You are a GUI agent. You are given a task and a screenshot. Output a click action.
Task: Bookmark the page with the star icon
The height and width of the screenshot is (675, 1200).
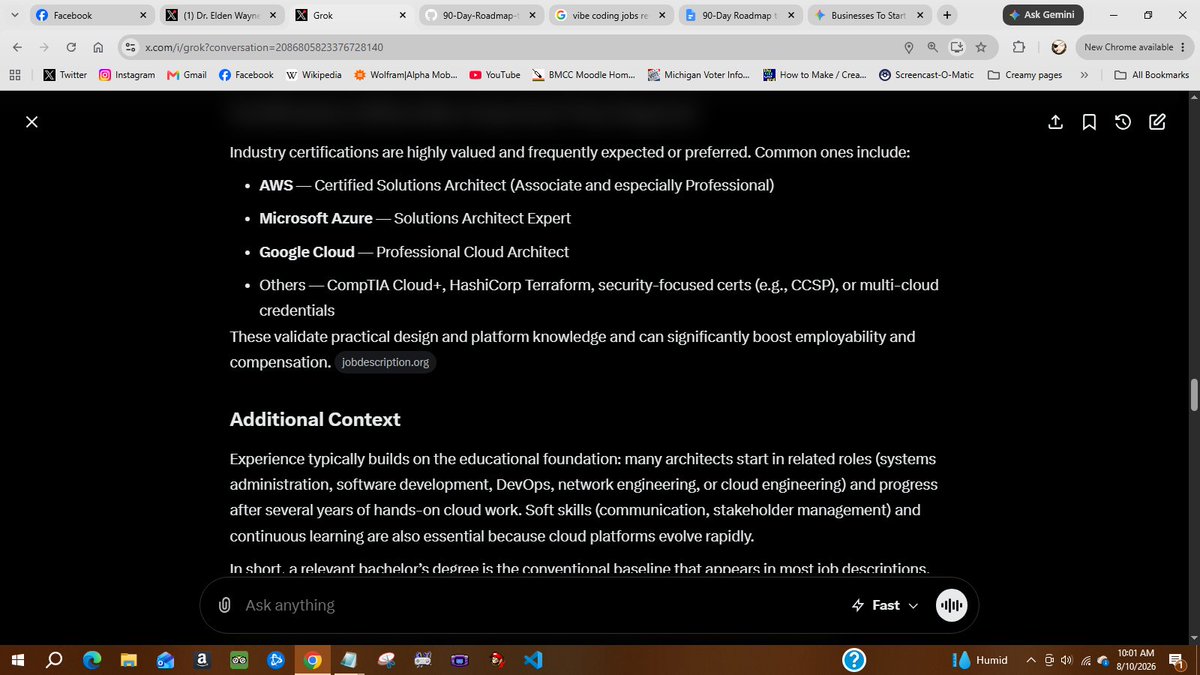[981, 47]
